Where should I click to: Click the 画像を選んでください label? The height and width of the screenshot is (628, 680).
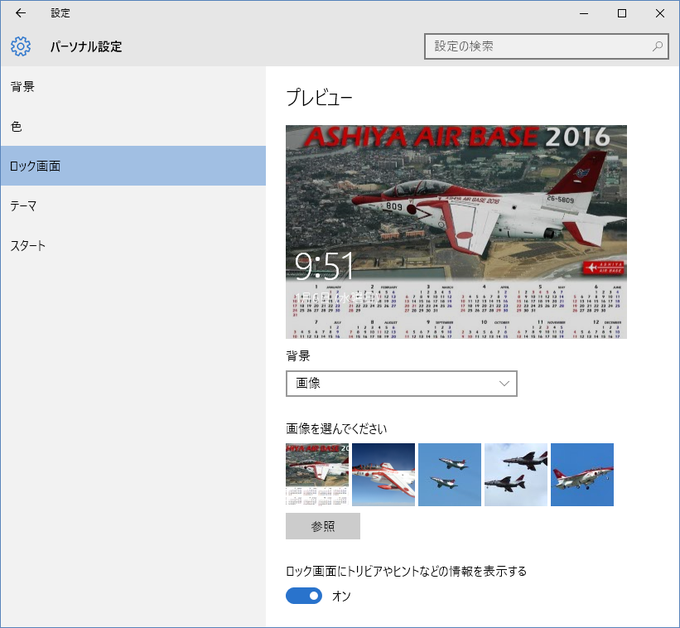336,429
